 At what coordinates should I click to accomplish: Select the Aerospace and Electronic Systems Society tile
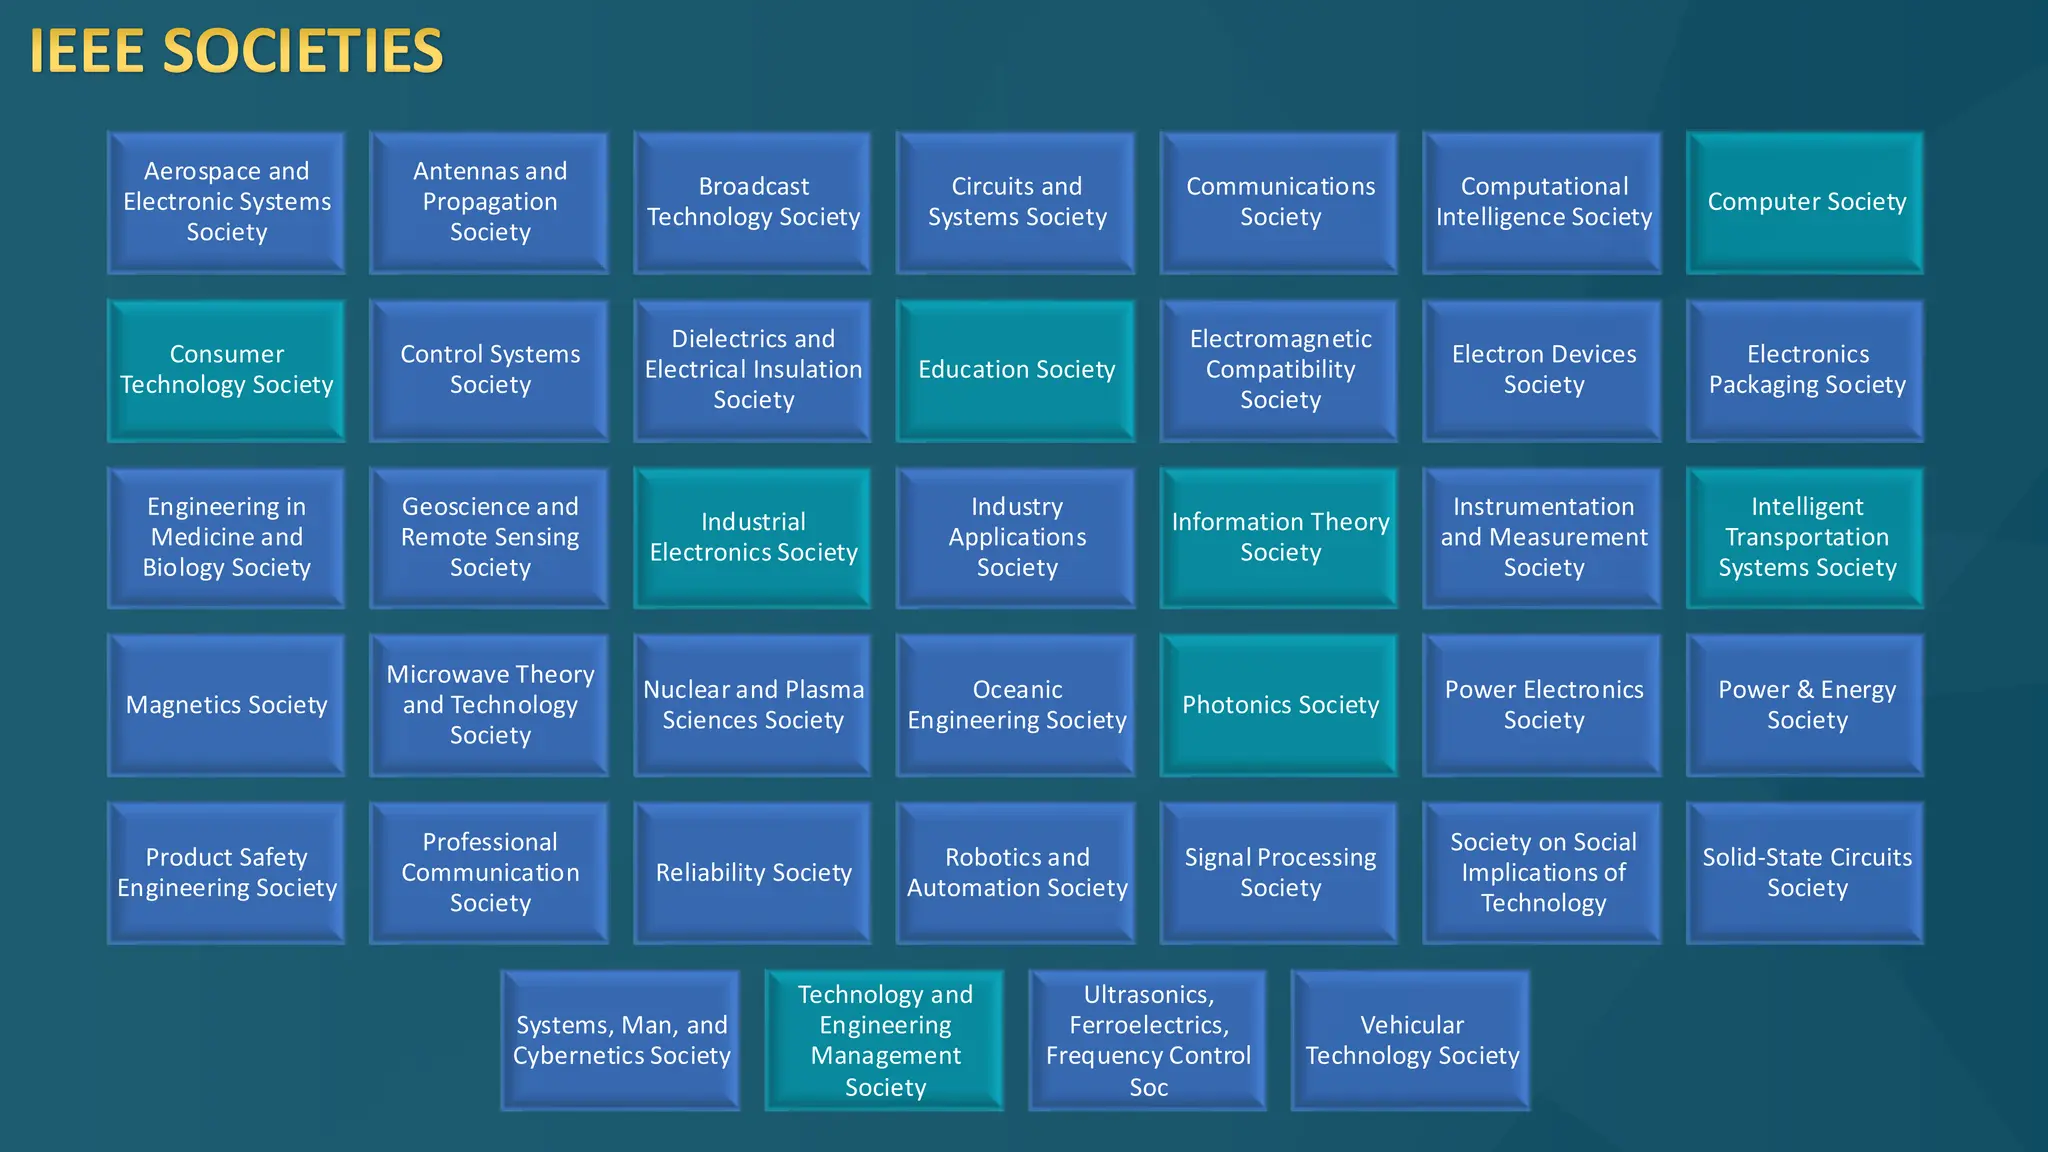click(x=227, y=202)
